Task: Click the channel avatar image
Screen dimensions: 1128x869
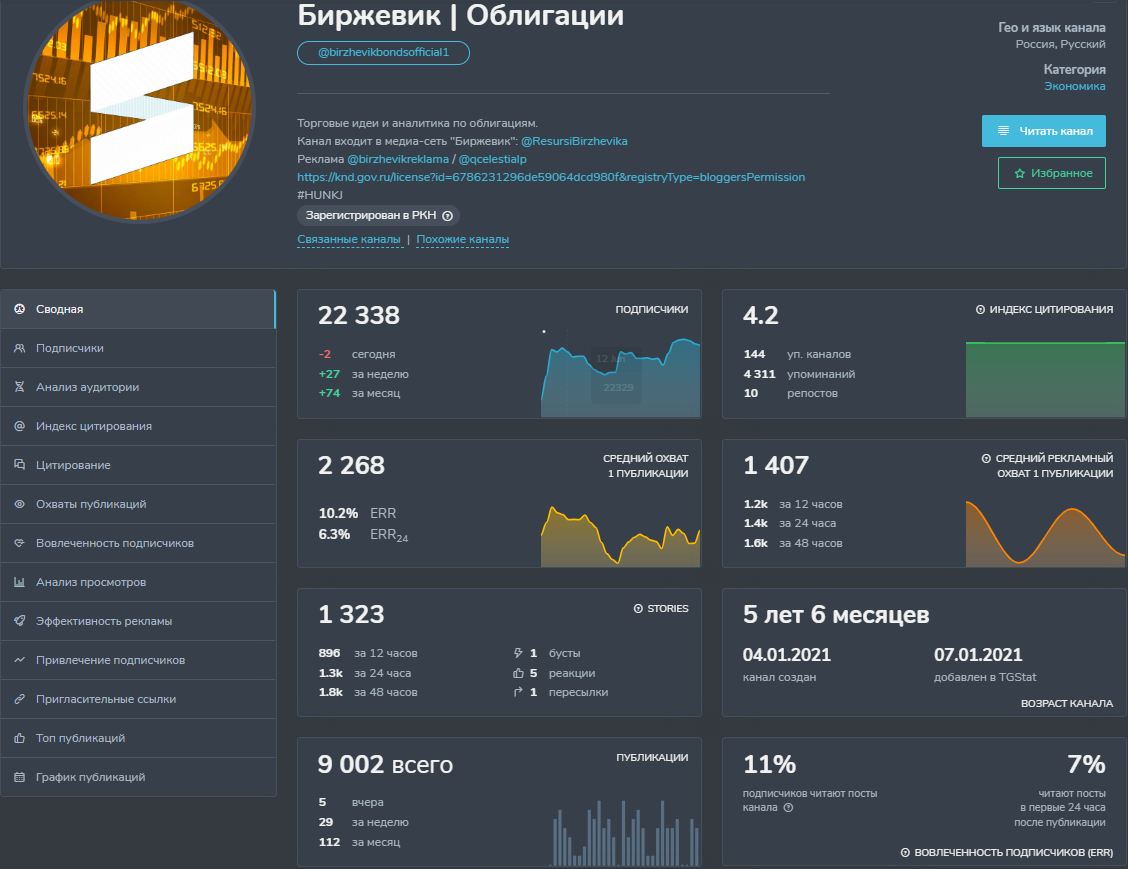Action: point(140,108)
